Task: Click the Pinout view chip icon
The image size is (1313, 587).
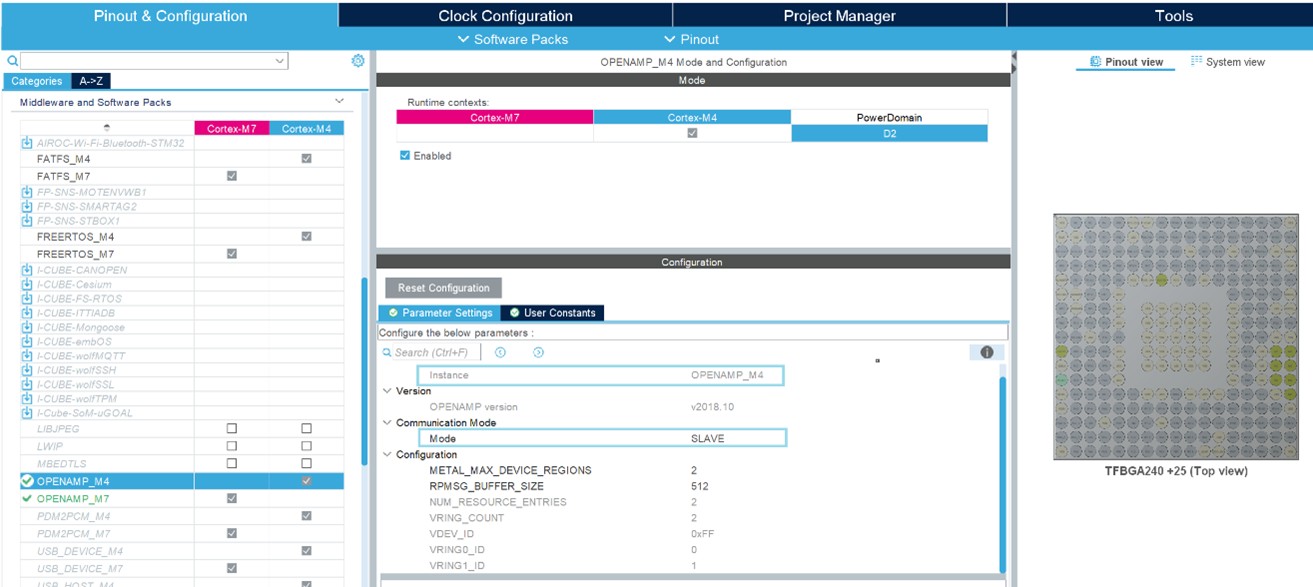Action: click(1095, 61)
